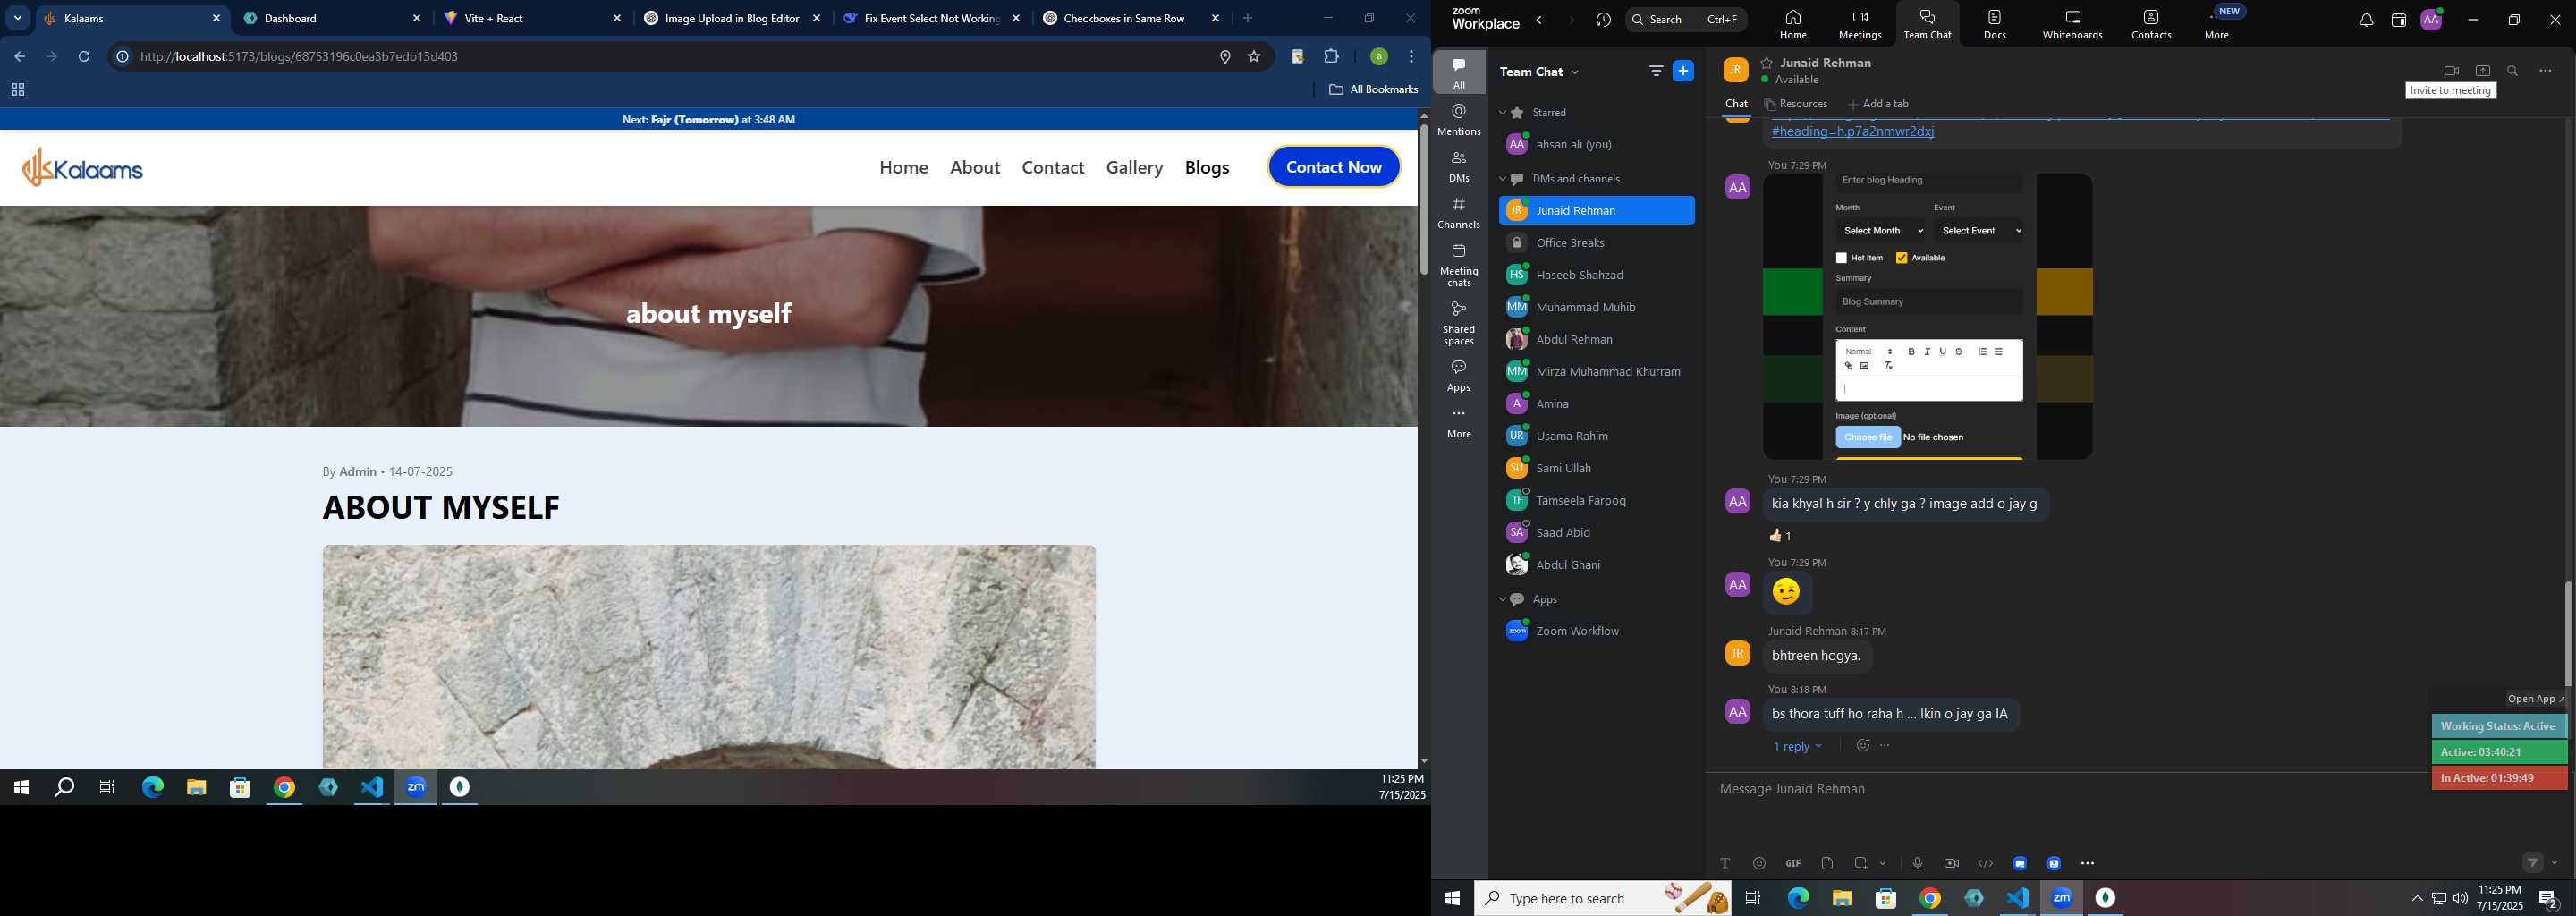Bookmark this page with Chrome star icon

1254,57
